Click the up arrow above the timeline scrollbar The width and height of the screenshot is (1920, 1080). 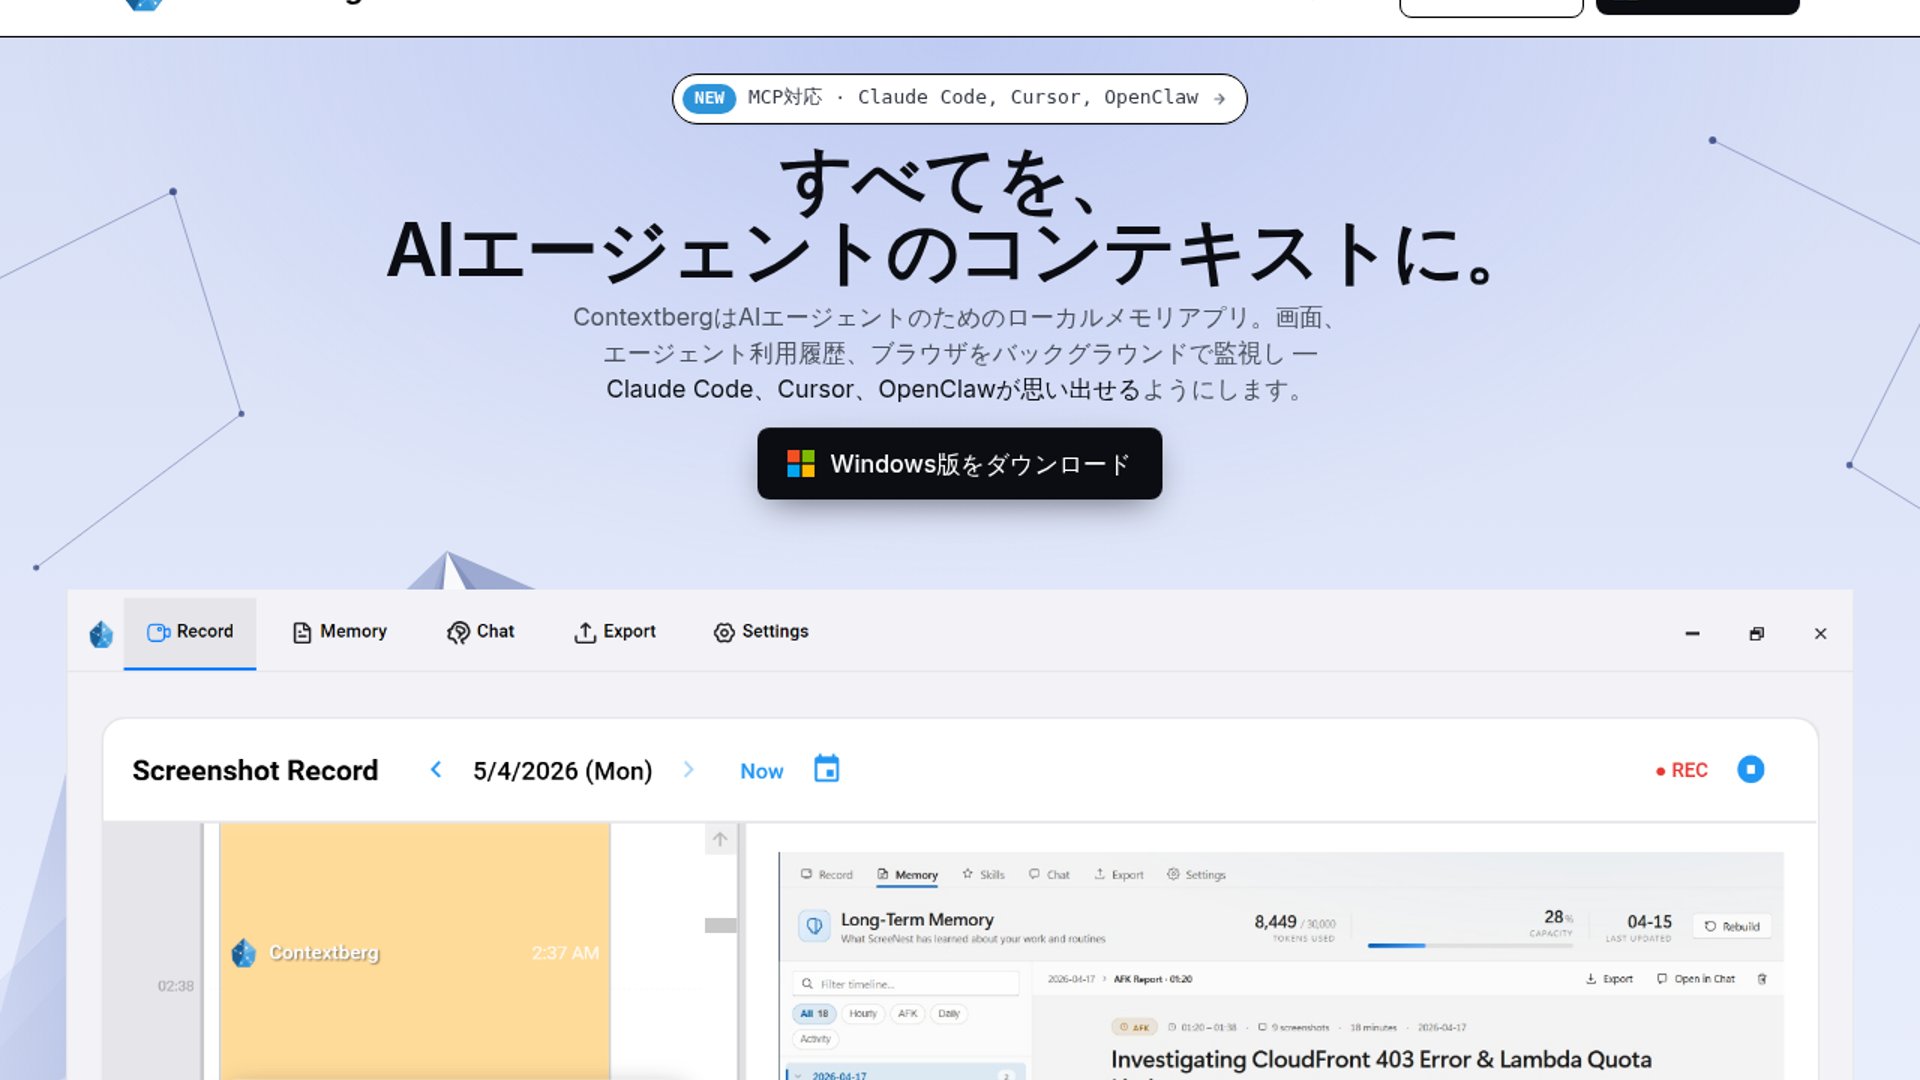(720, 839)
